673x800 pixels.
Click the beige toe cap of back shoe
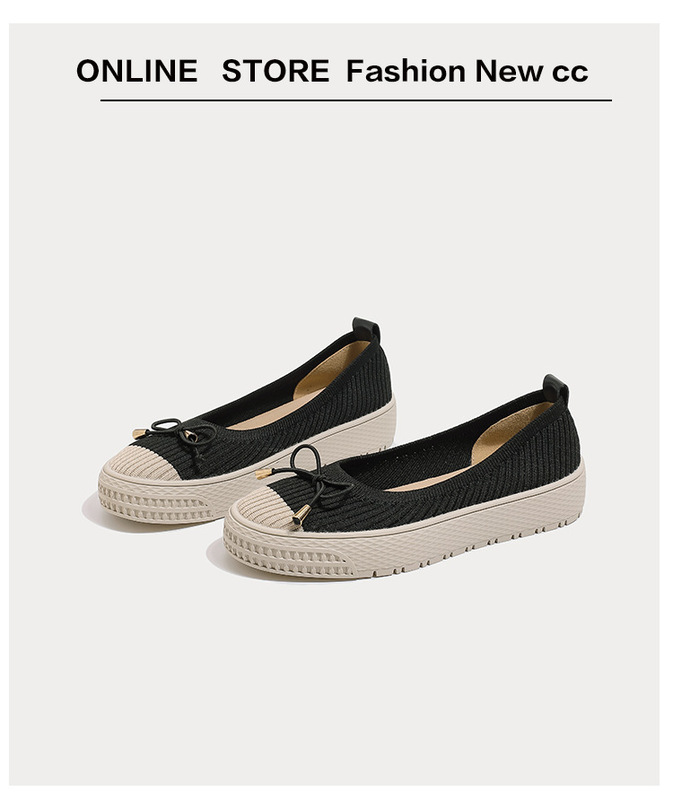(139, 464)
